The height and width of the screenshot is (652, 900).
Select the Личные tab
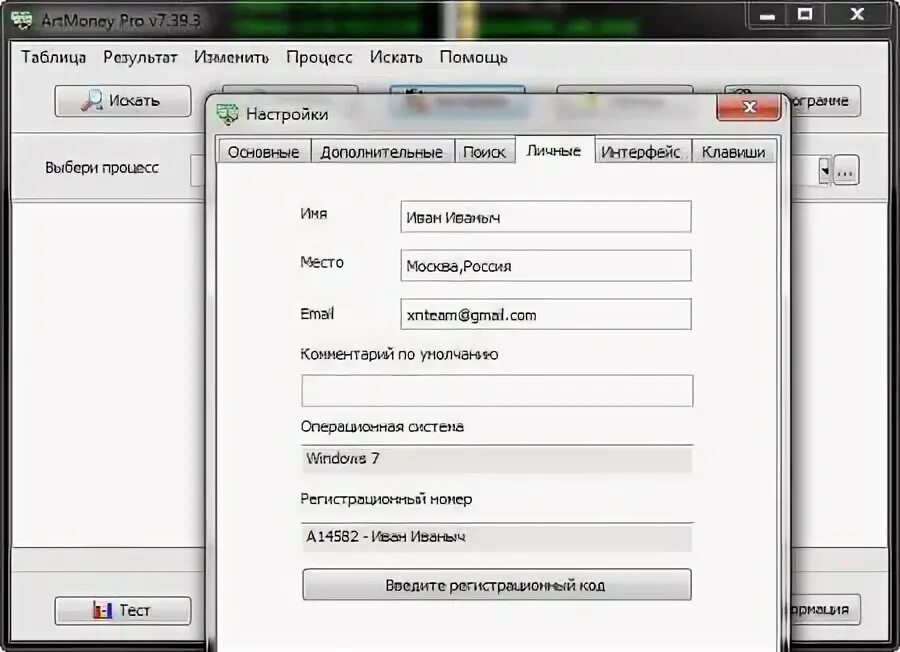(x=554, y=150)
